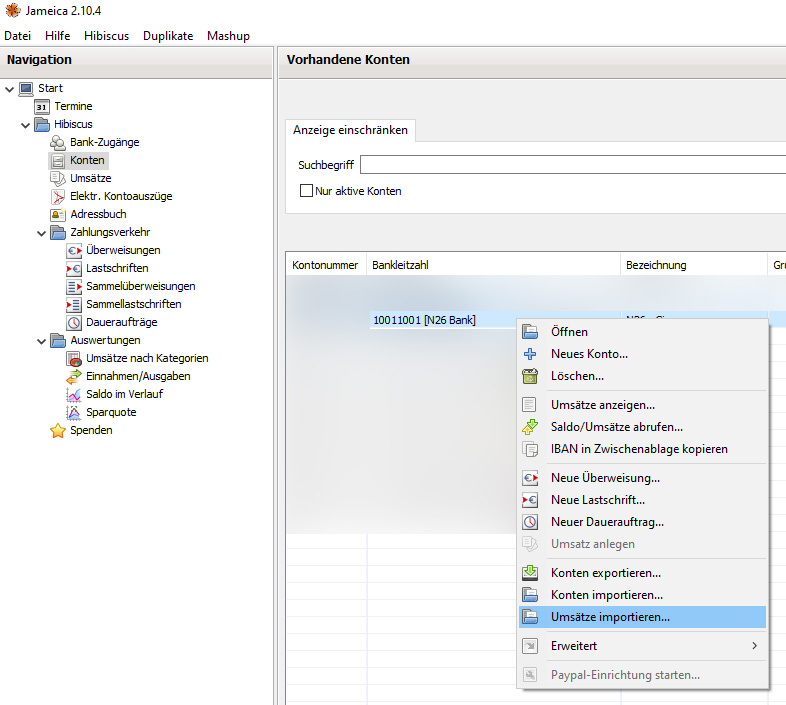Click the Sammellastschriften icon

(74, 305)
